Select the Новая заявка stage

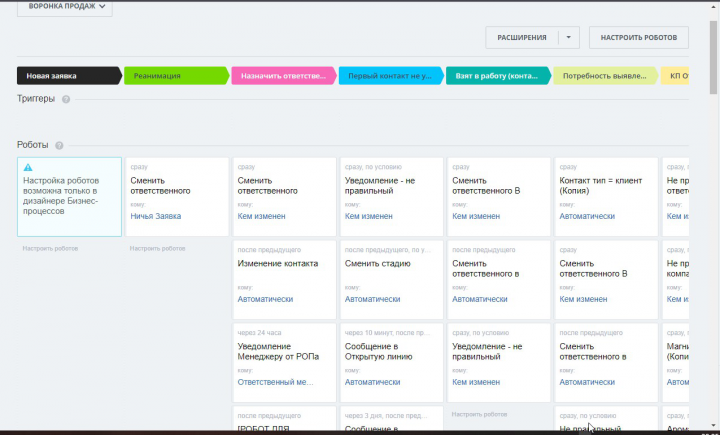click(69, 76)
